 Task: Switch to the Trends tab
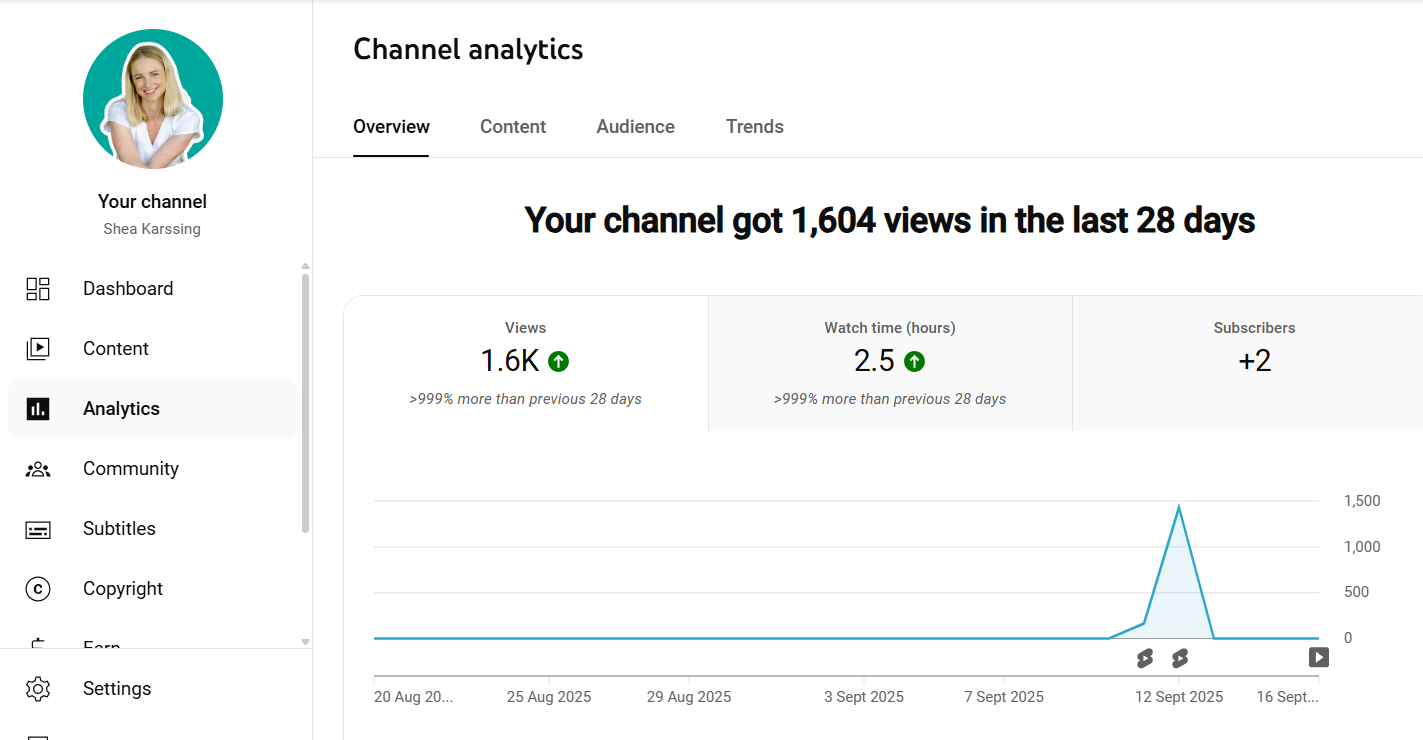coord(755,126)
